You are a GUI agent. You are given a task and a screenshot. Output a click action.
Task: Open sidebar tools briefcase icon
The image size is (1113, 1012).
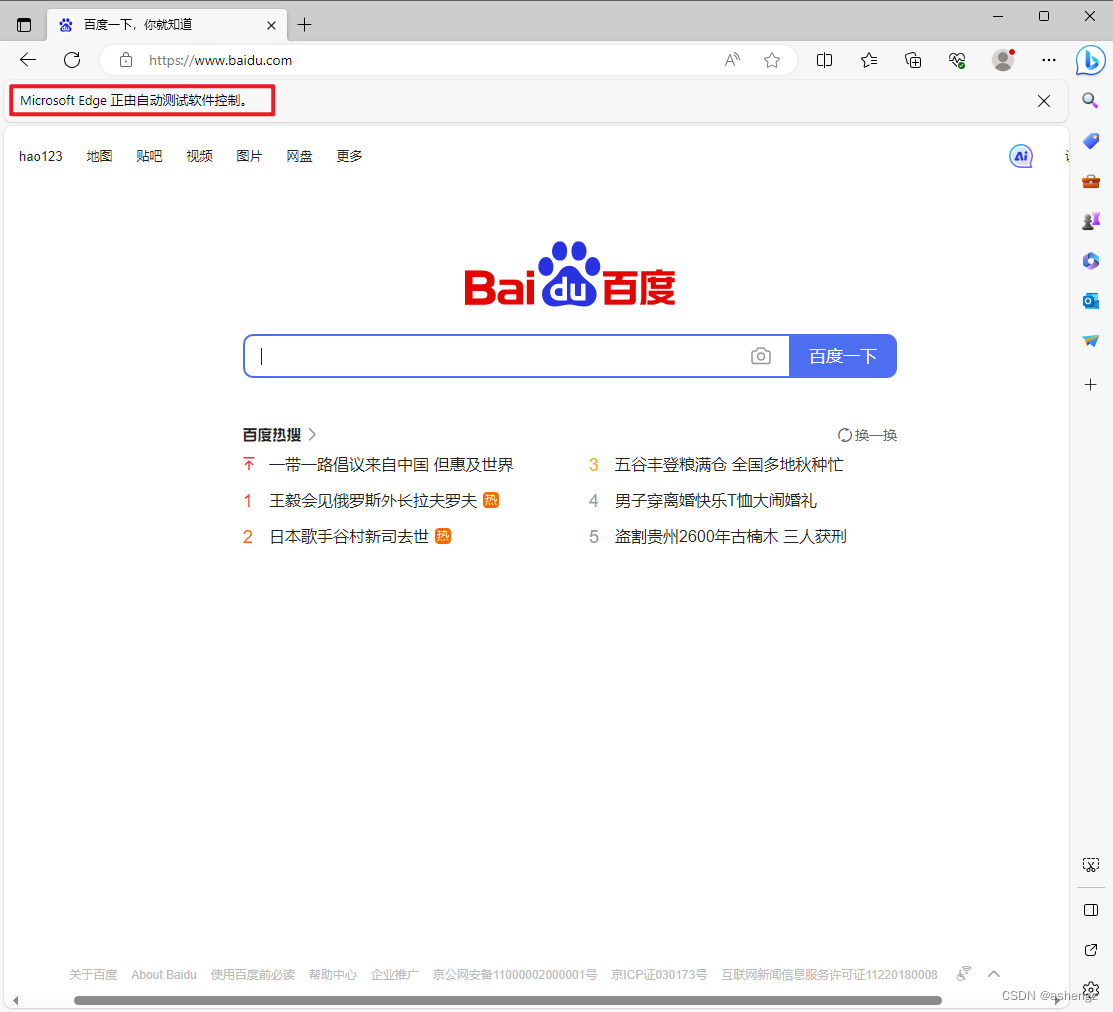pyautogui.click(x=1091, y=181)
